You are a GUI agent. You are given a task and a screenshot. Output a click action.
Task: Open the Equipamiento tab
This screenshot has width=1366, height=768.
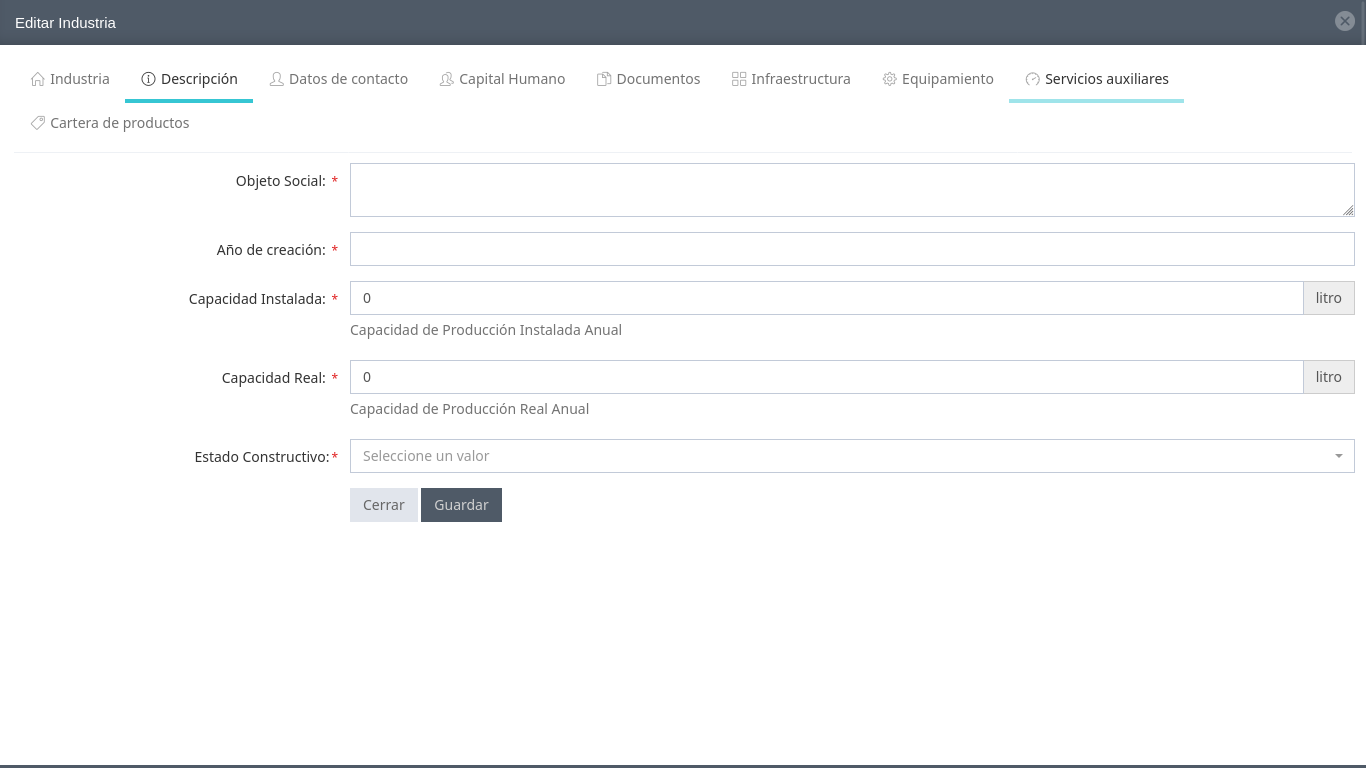947,79
